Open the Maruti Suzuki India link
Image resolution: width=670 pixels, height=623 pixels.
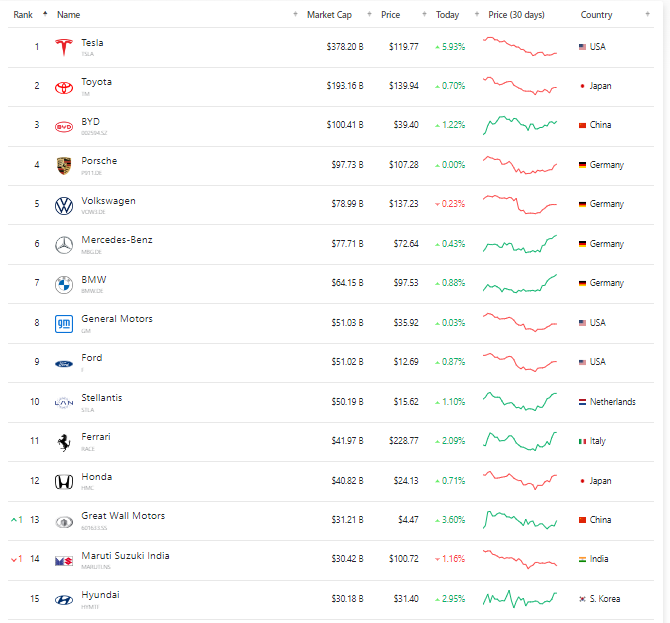[x=125, y=555]
